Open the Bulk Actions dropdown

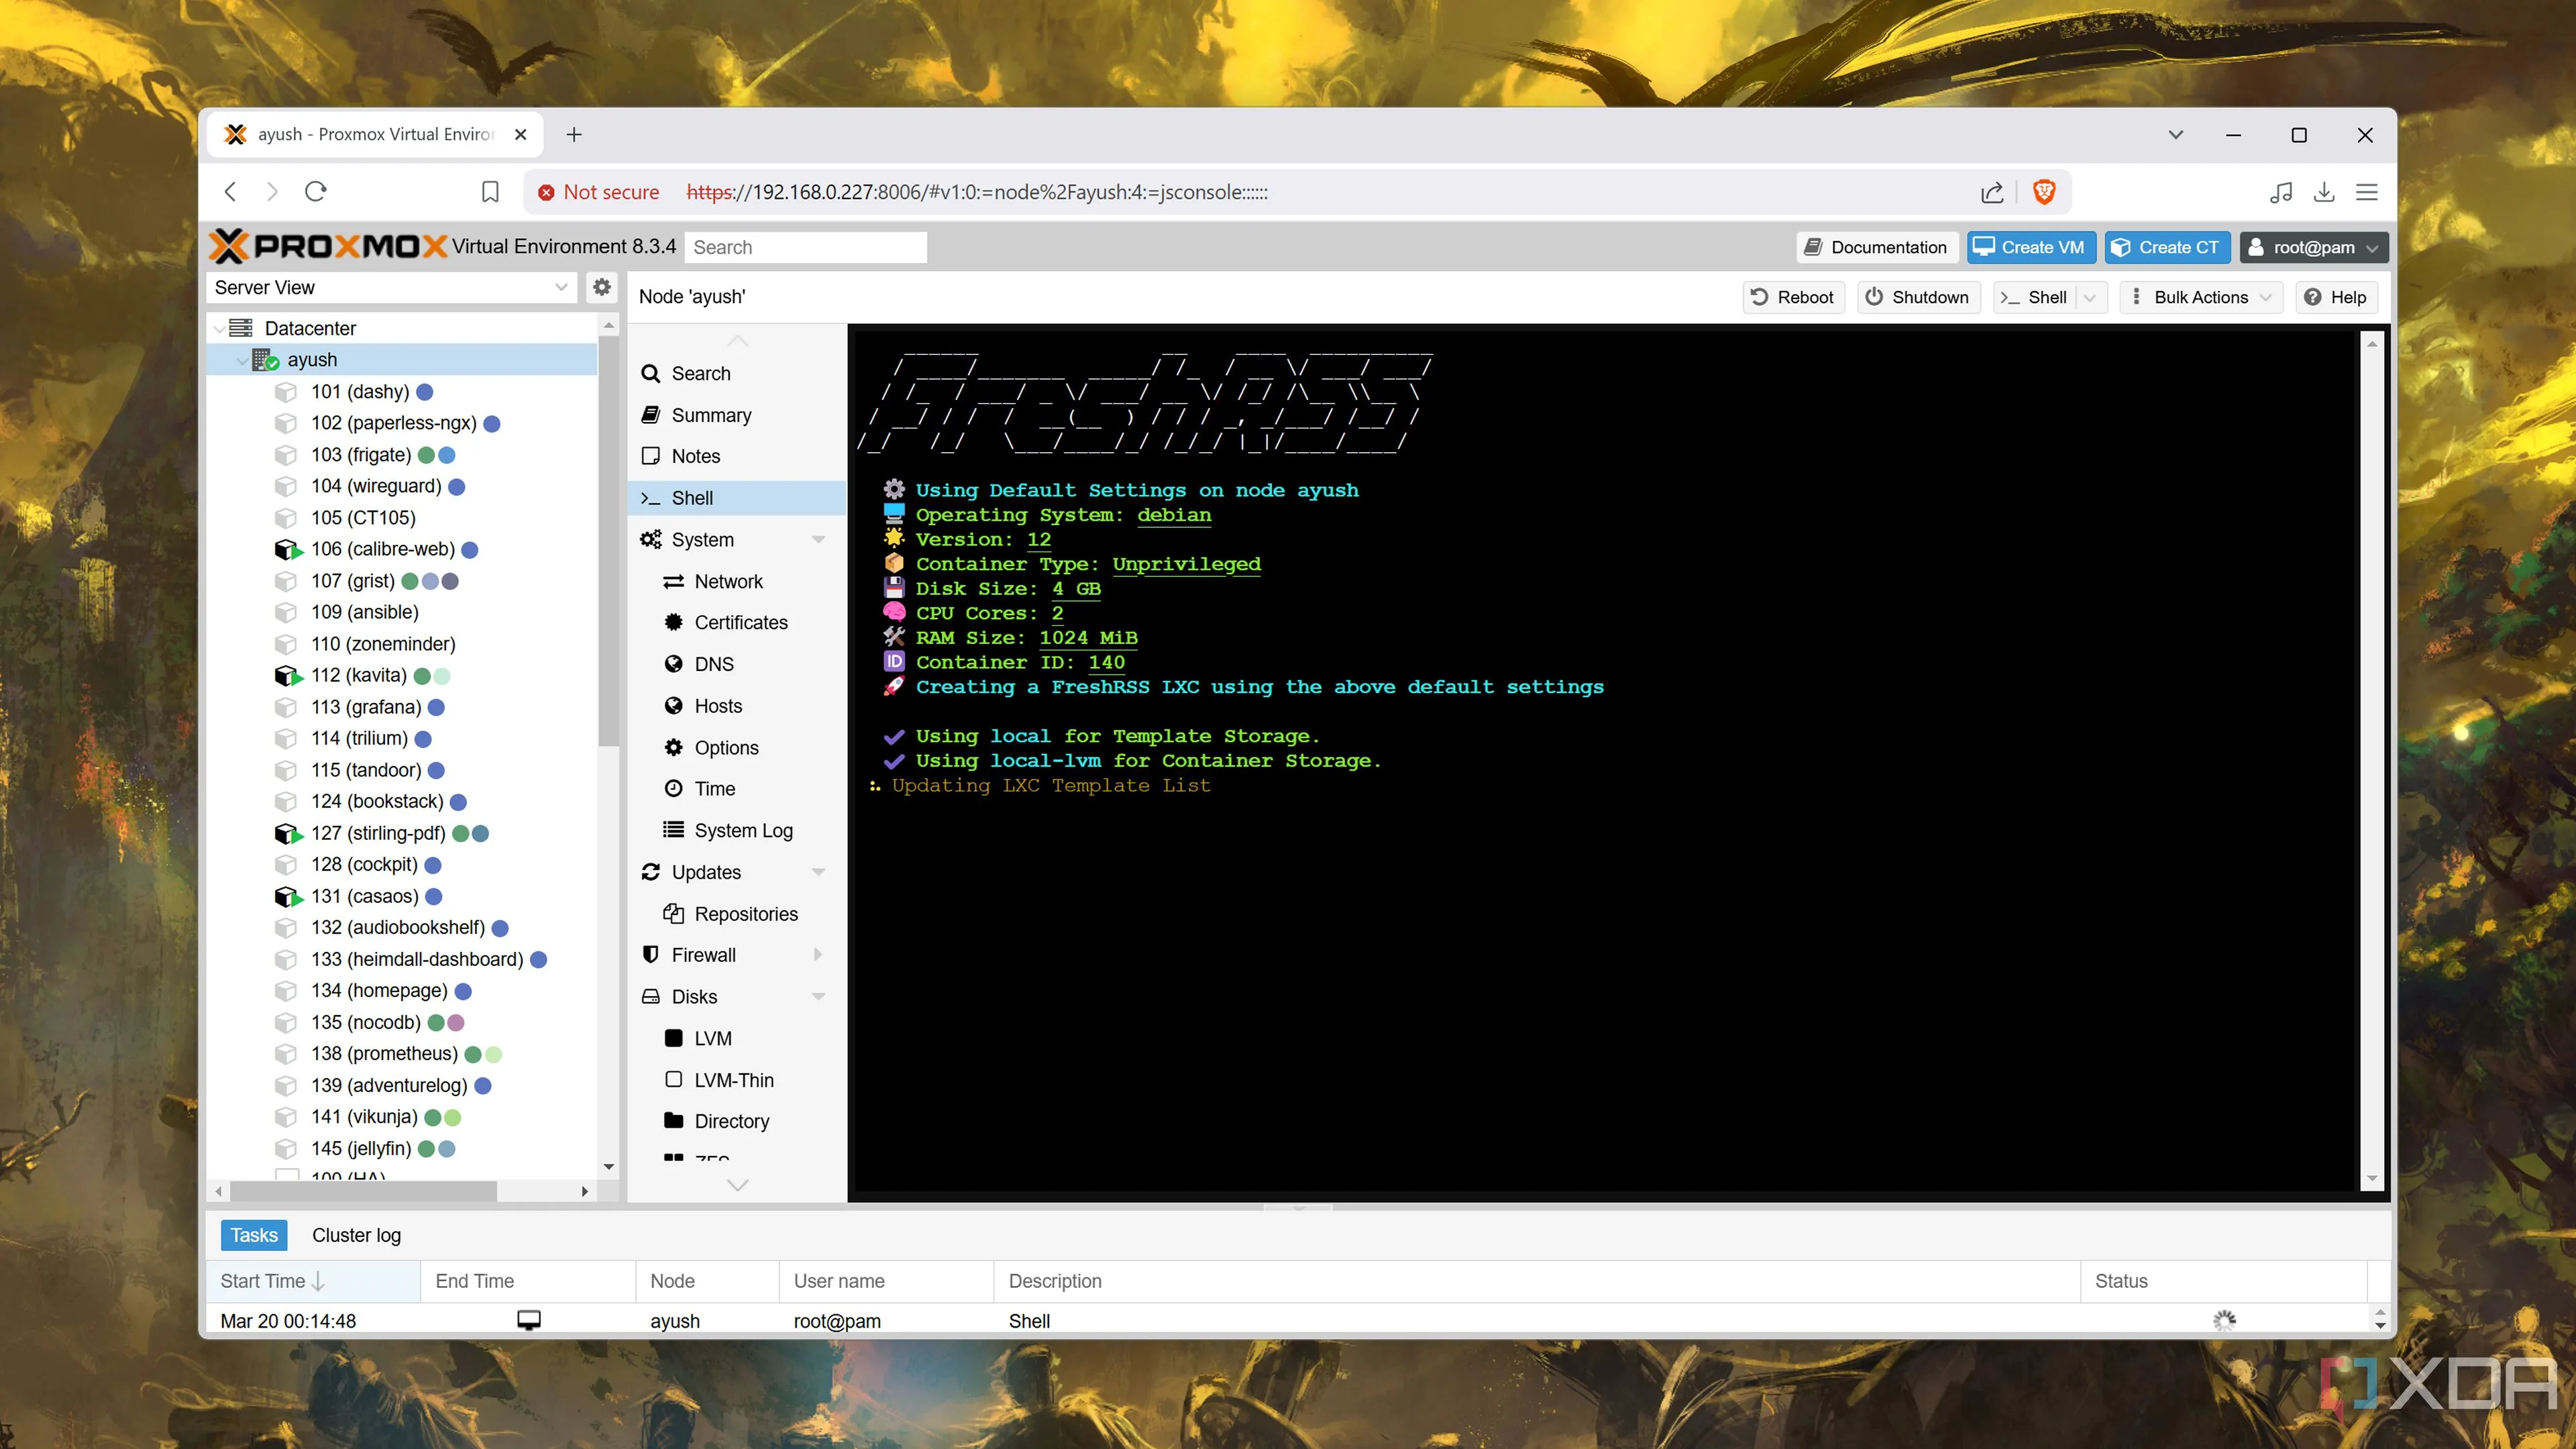click(x=2201, y=297)
